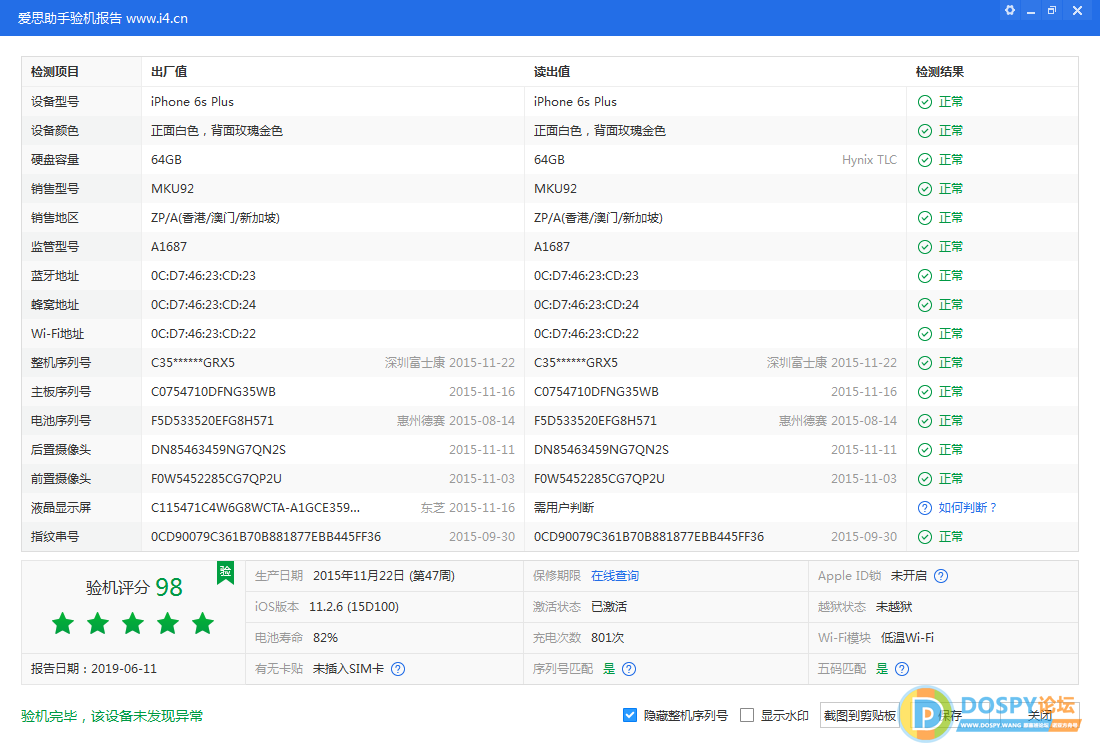Click the 爱思助手验机报告 www.i4.cn title
Image resolution: width=1100 pixels, height=749 pixels.
[102, 18]
